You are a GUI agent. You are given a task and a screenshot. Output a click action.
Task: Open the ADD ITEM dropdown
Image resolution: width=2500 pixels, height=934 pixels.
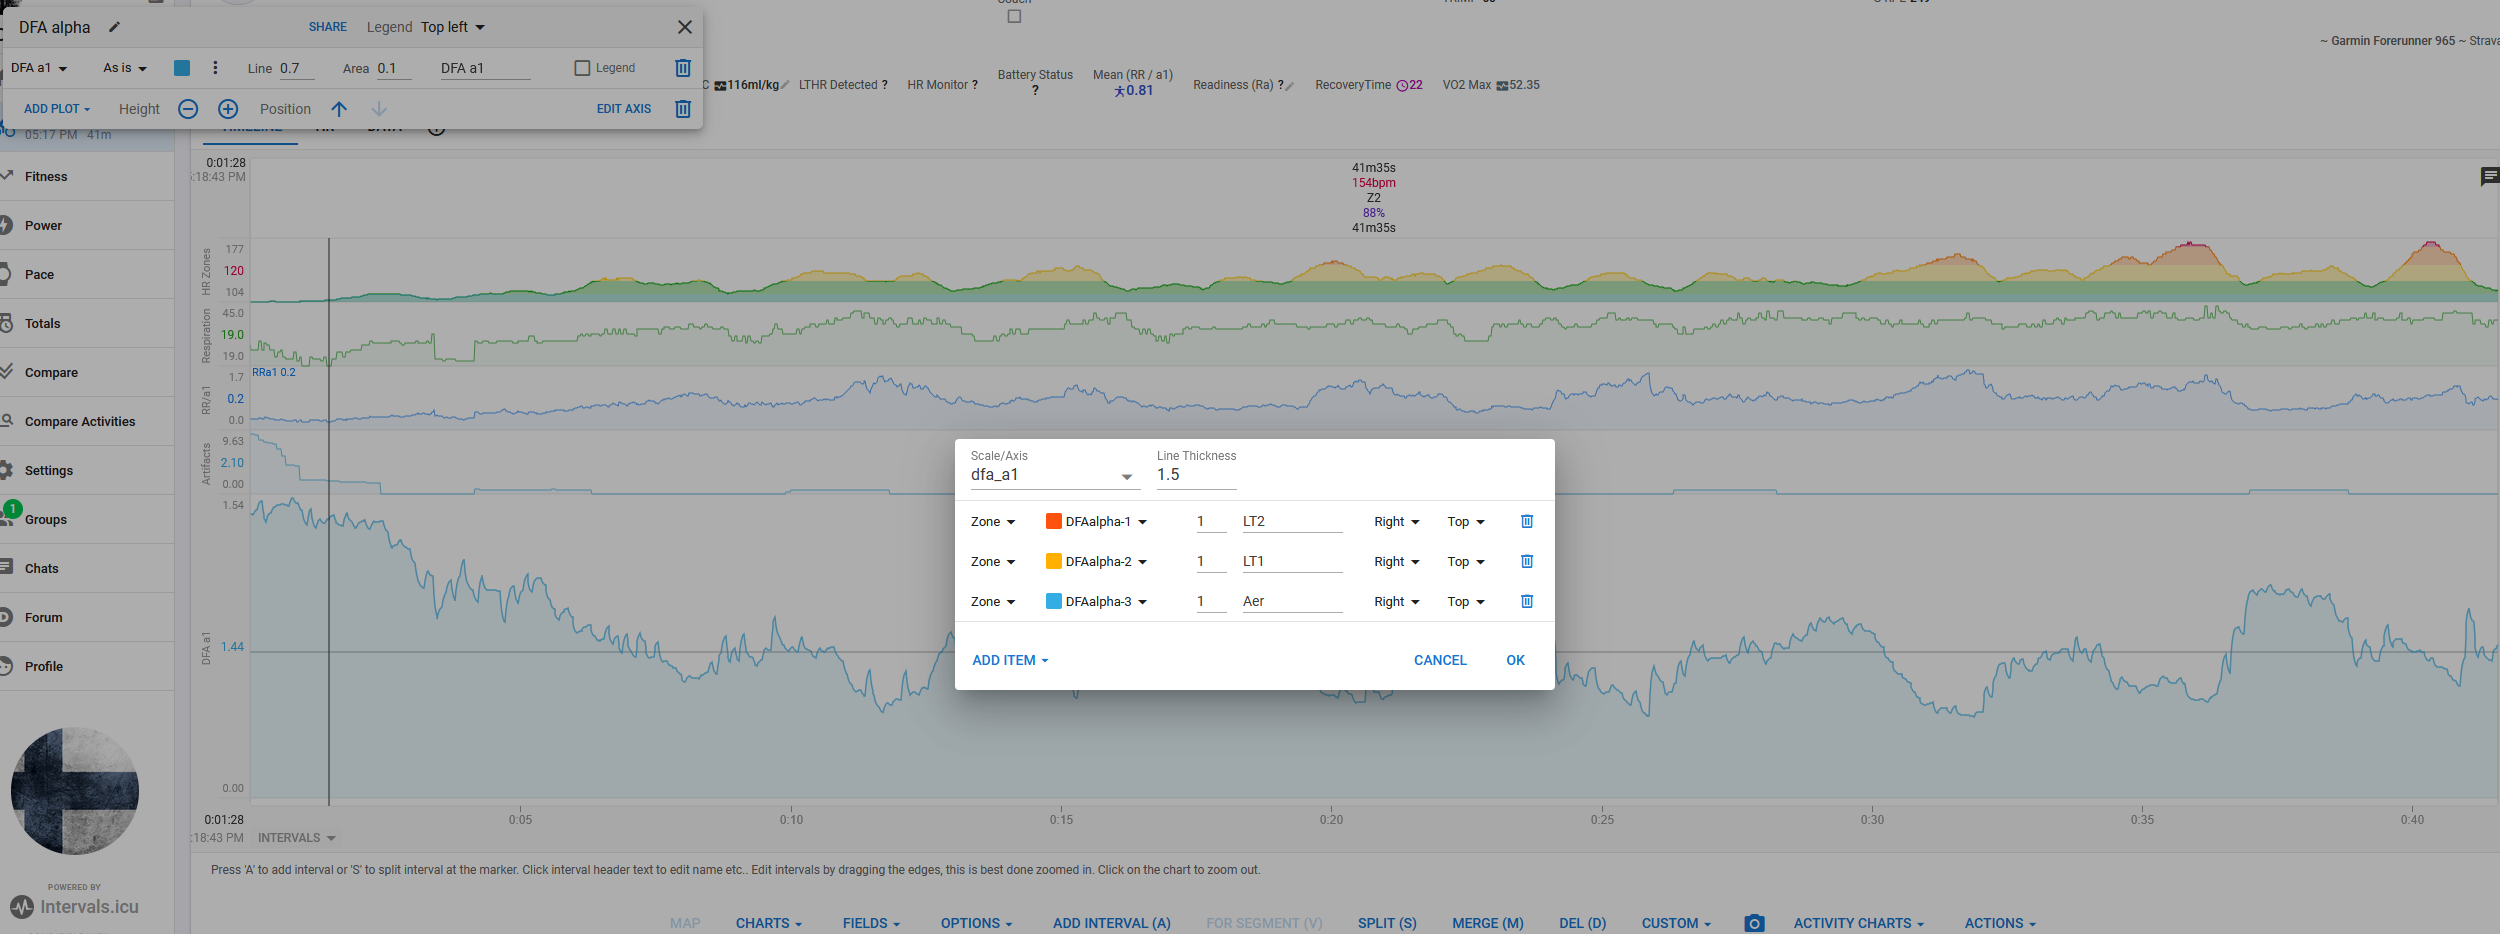pos(1010,660)
